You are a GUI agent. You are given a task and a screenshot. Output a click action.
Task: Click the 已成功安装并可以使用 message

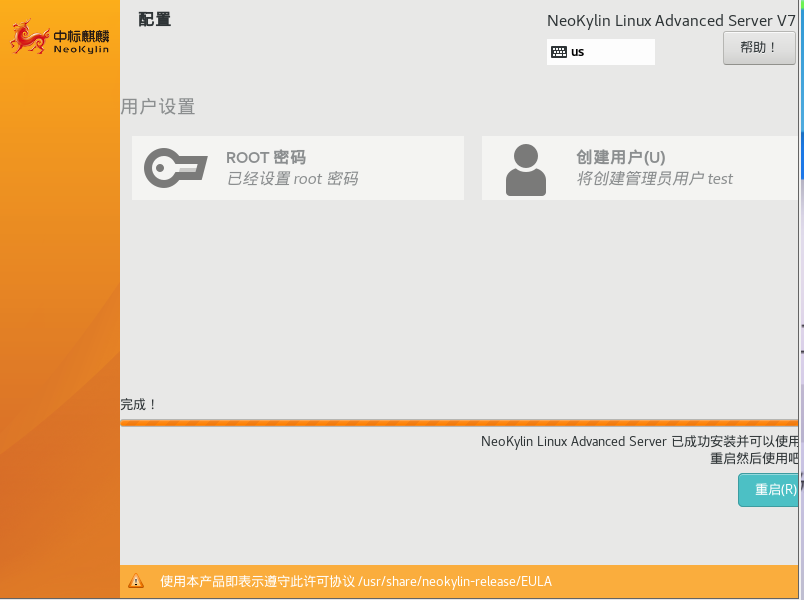point(639,442)
